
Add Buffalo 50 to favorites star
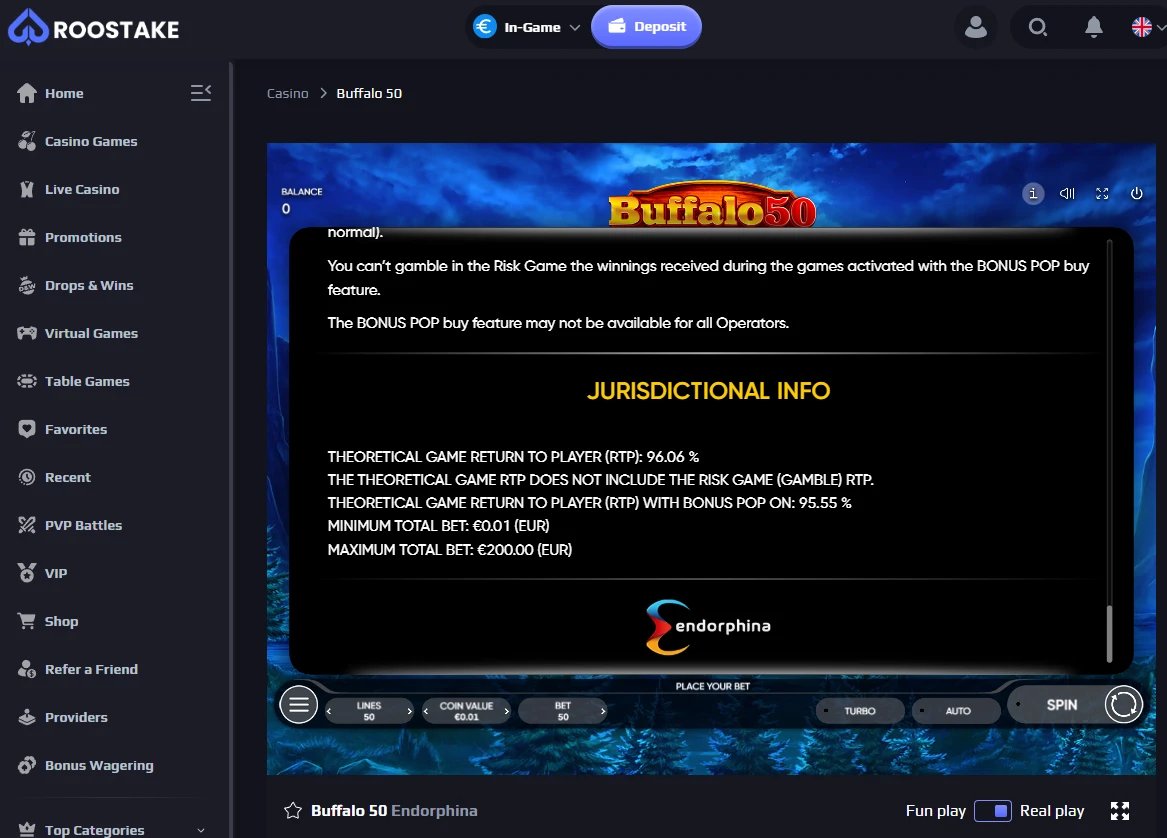point(292,810)
